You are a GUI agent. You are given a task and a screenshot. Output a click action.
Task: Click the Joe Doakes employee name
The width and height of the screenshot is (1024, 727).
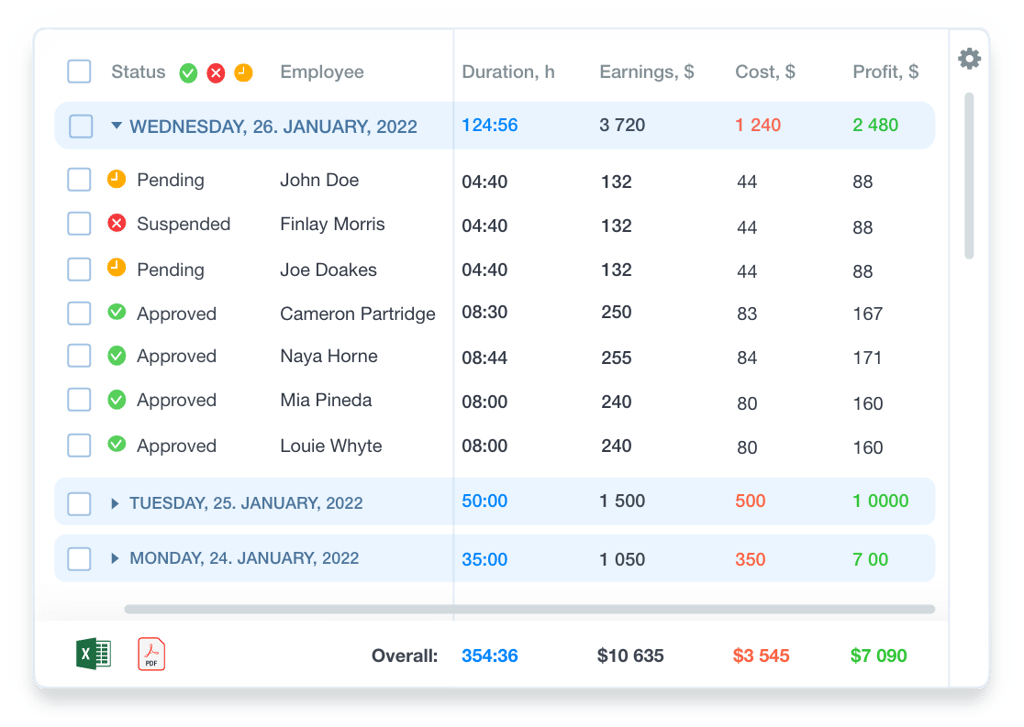tap(328, 270)
